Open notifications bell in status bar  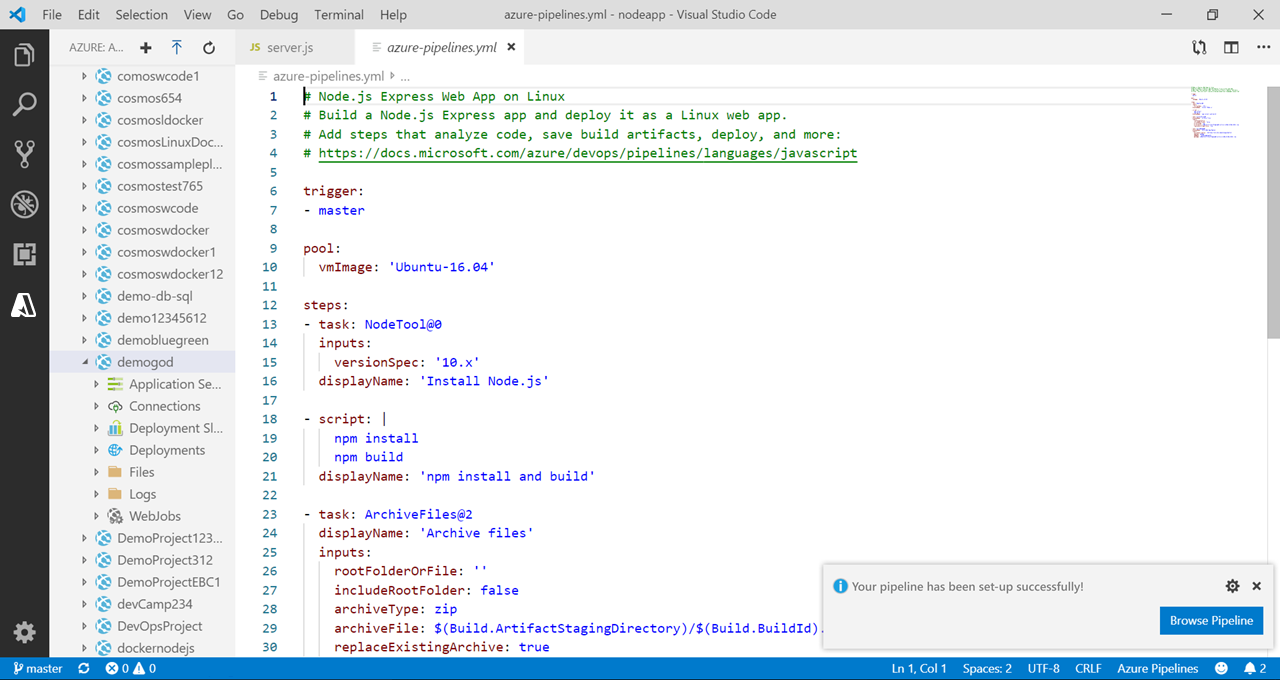(x=1253, y=668)
